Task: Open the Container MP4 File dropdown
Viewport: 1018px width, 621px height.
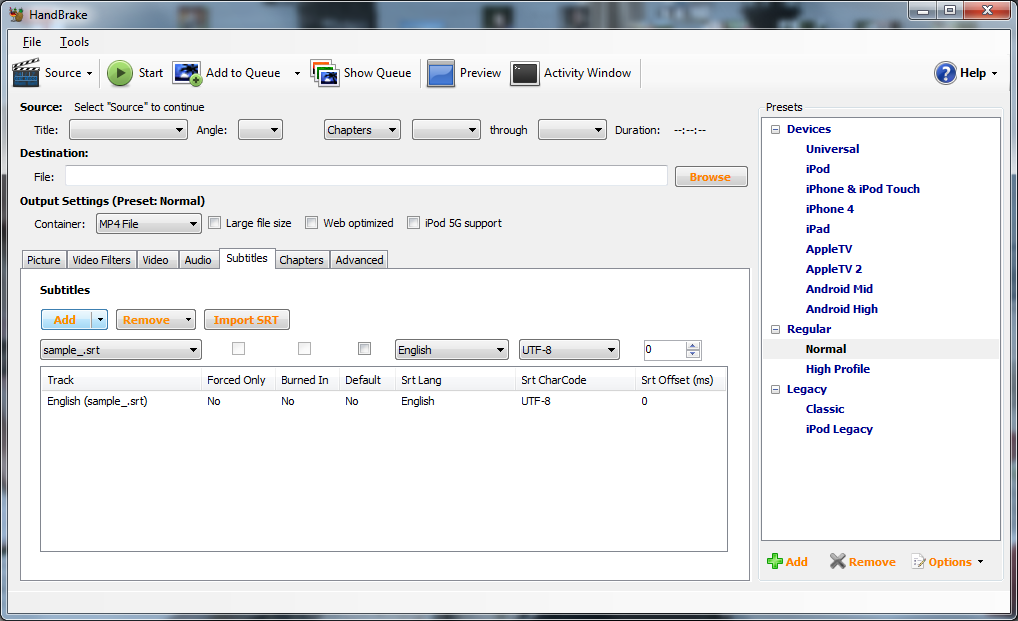Action: pyautogui.click(x=148, y=224)
